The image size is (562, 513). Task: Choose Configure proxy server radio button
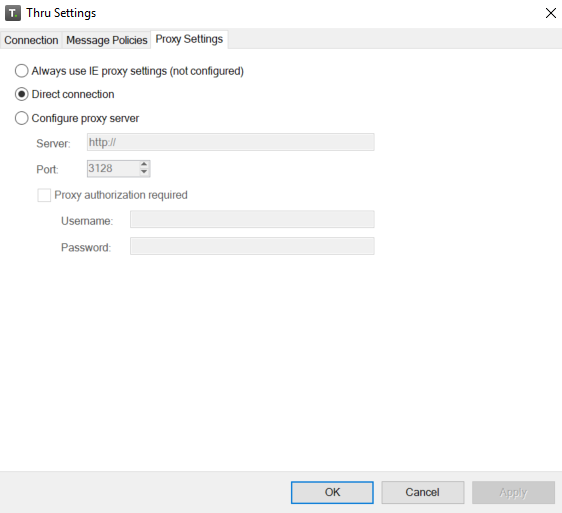click(22, 118)
